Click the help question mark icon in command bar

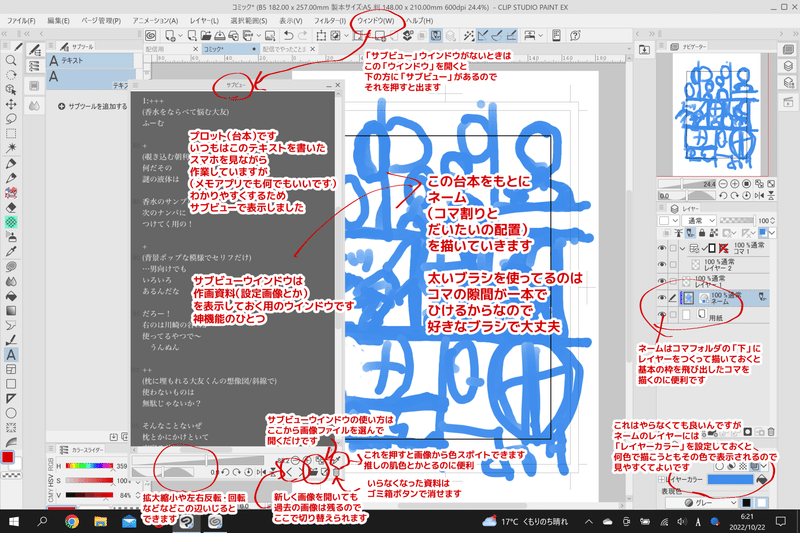pyautogui.click(x=576, y=36)
